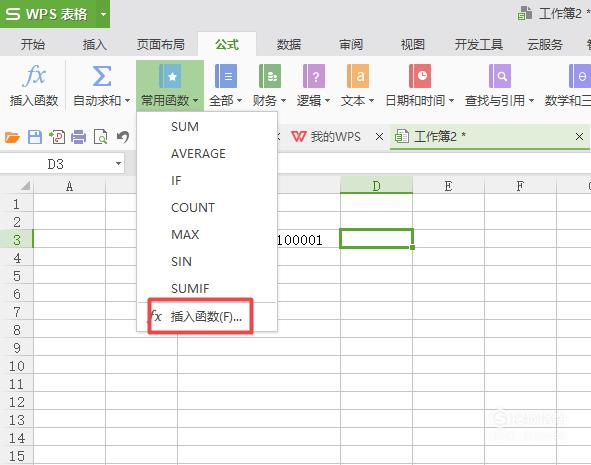591x465 pixels.
Task: Switch to the 开始 ribbon tab
Action: coord(33,44)
